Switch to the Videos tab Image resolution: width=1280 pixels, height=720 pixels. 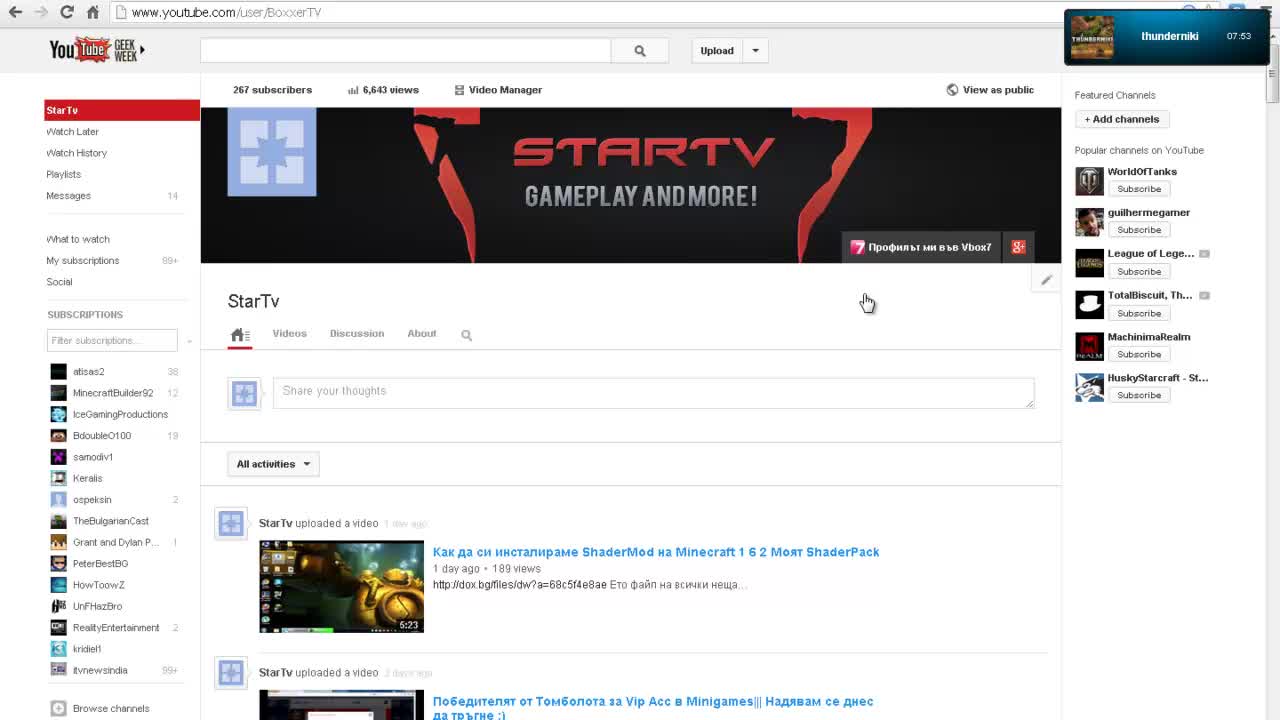pyautogui.click(x=289, y=333)
